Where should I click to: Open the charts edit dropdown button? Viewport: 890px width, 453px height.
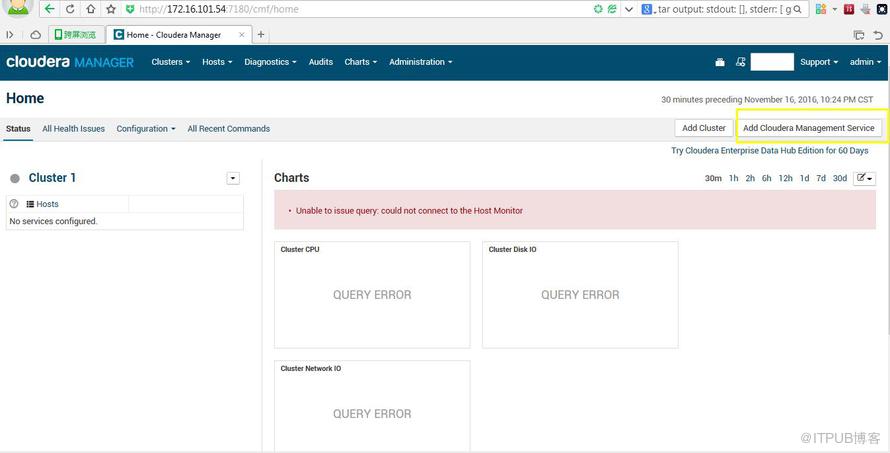tap(864, 178)
